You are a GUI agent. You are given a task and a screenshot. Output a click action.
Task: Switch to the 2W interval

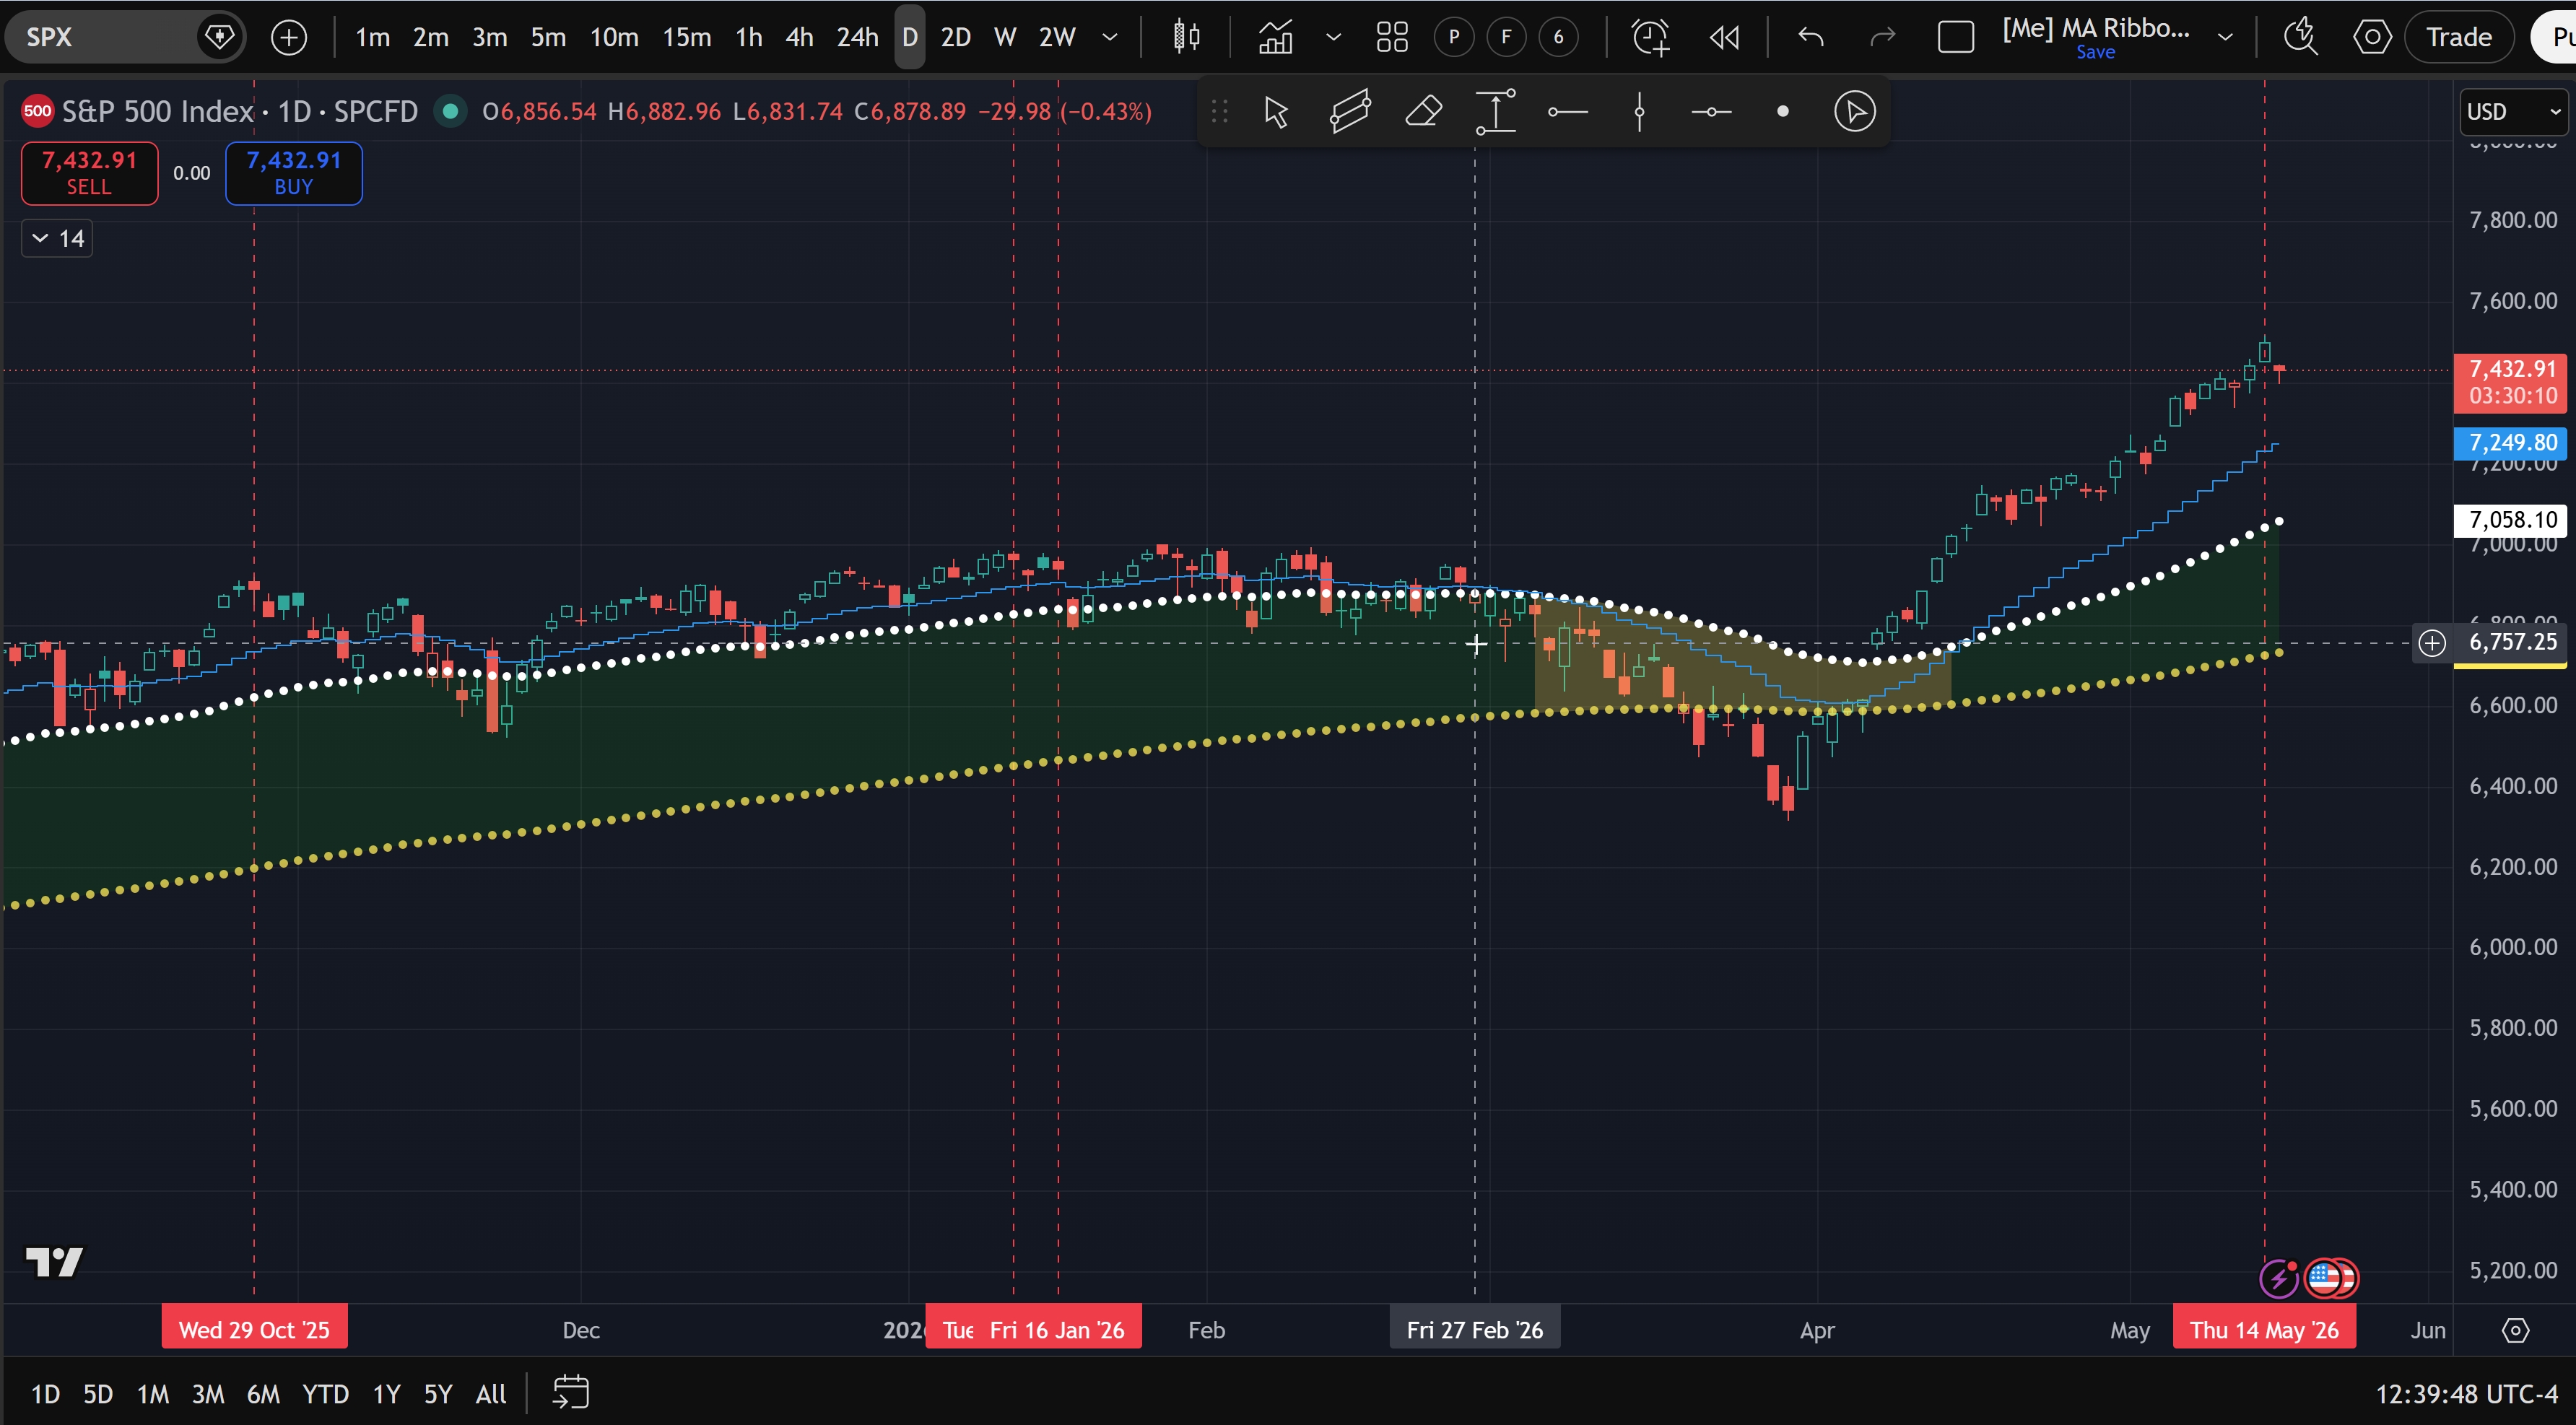(x=1057, y=38)
